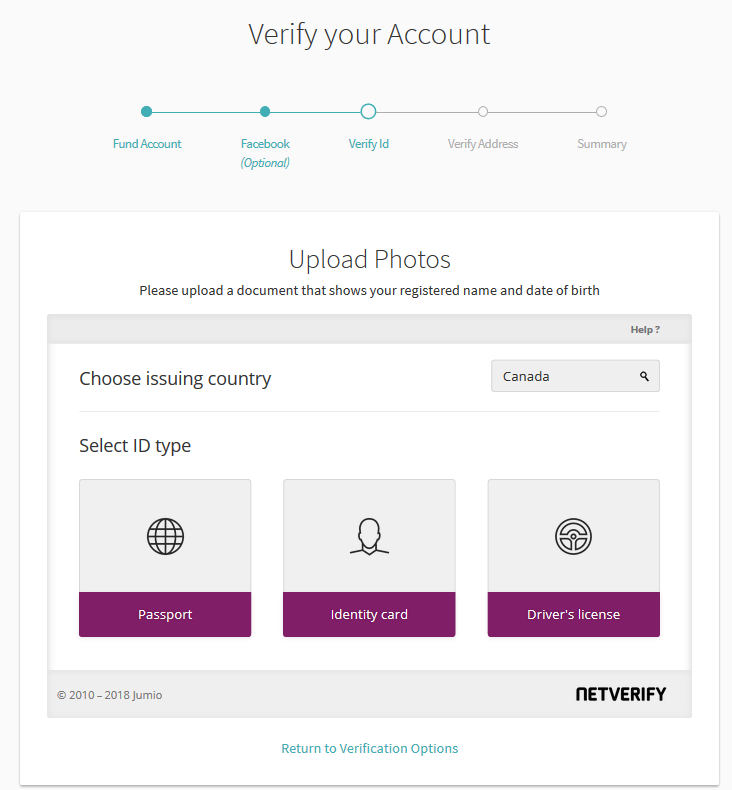Click the Verify Address step circle

(x=483, y=111)
